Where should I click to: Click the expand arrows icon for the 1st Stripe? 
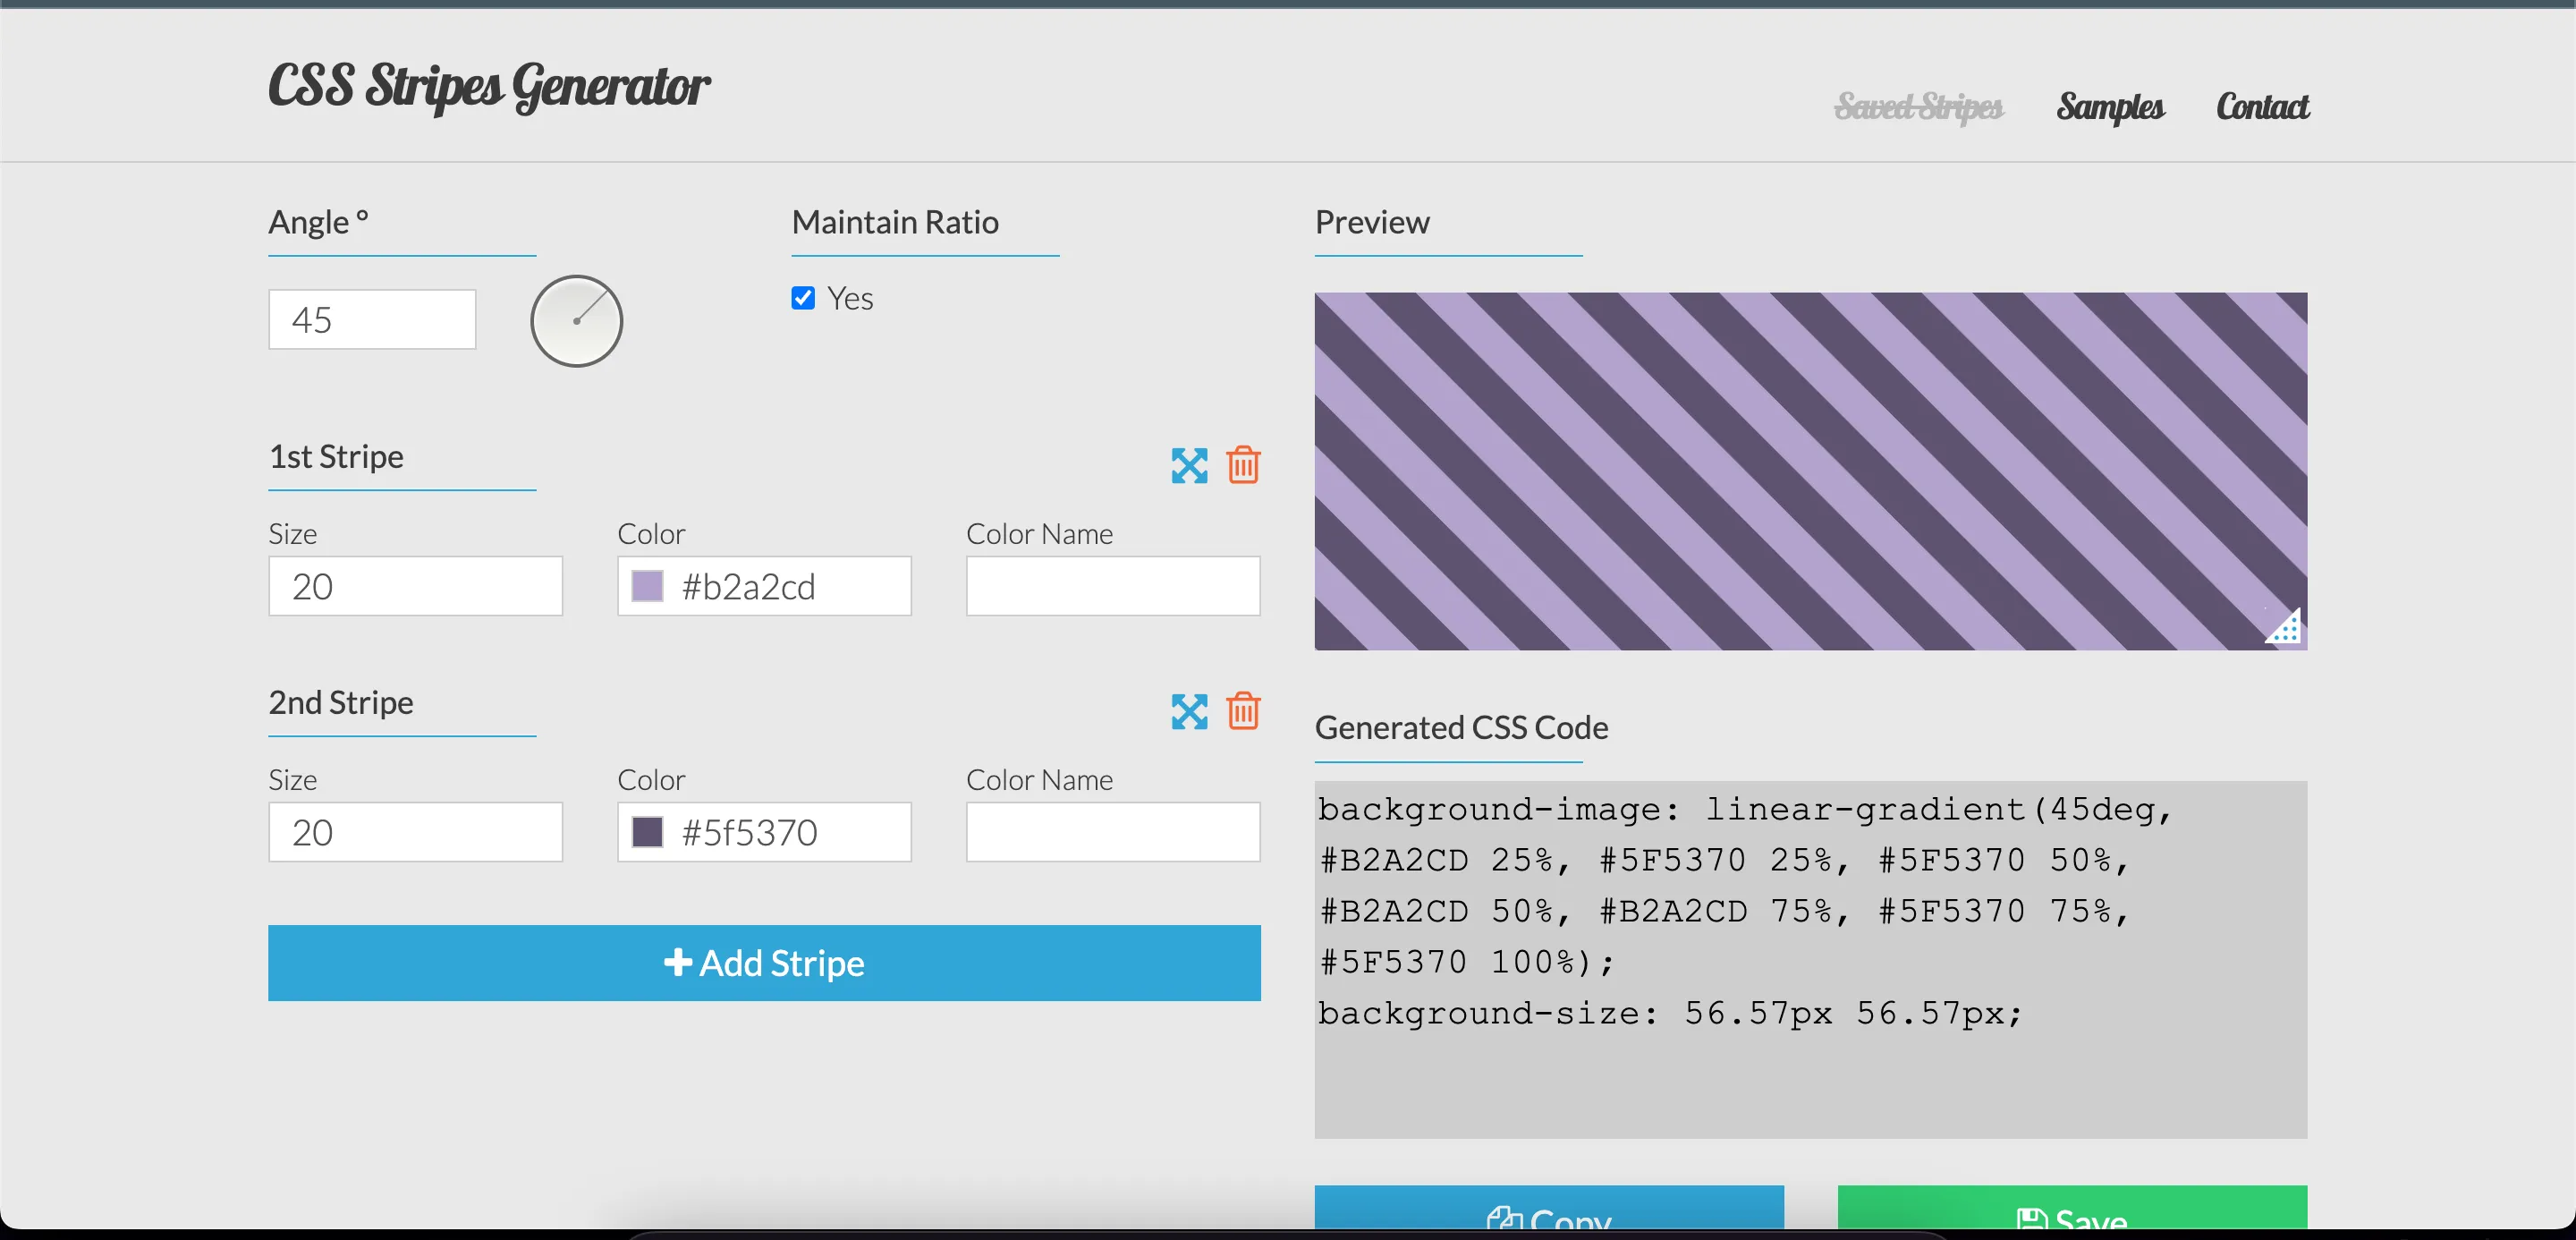[x=1188, y=466]
